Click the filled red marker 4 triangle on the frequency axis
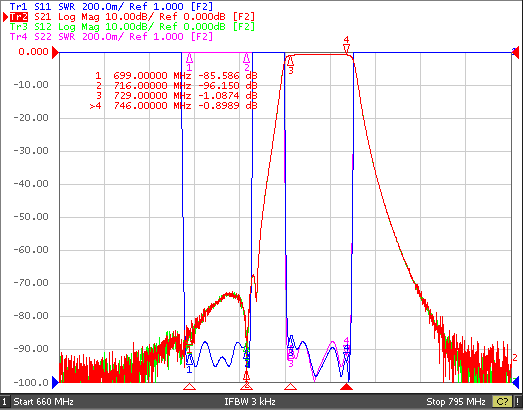This screenshot has width=523, height=411. [347, 387]
